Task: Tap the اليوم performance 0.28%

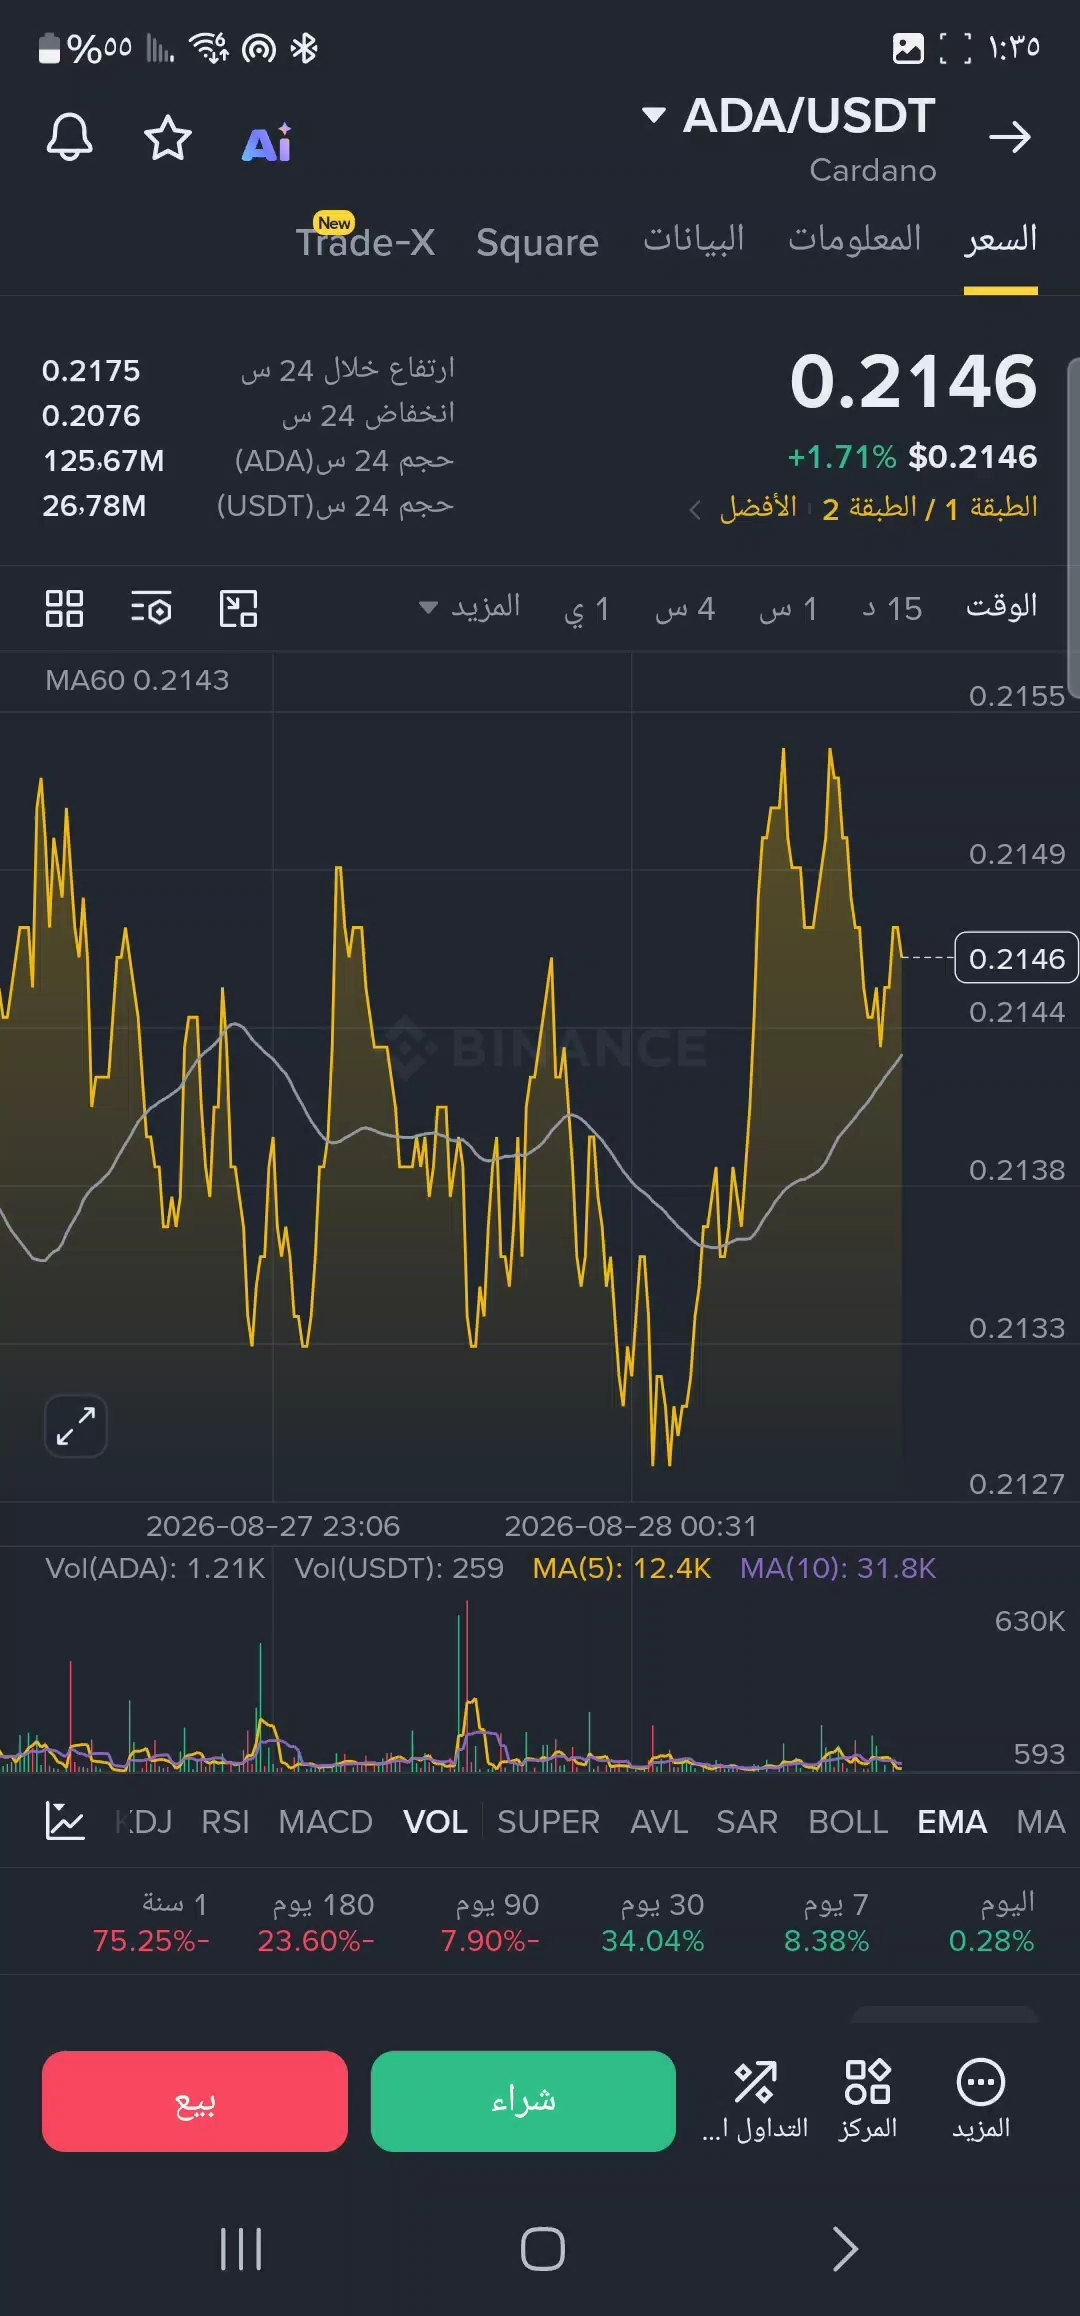Action: pos(992,1922)
